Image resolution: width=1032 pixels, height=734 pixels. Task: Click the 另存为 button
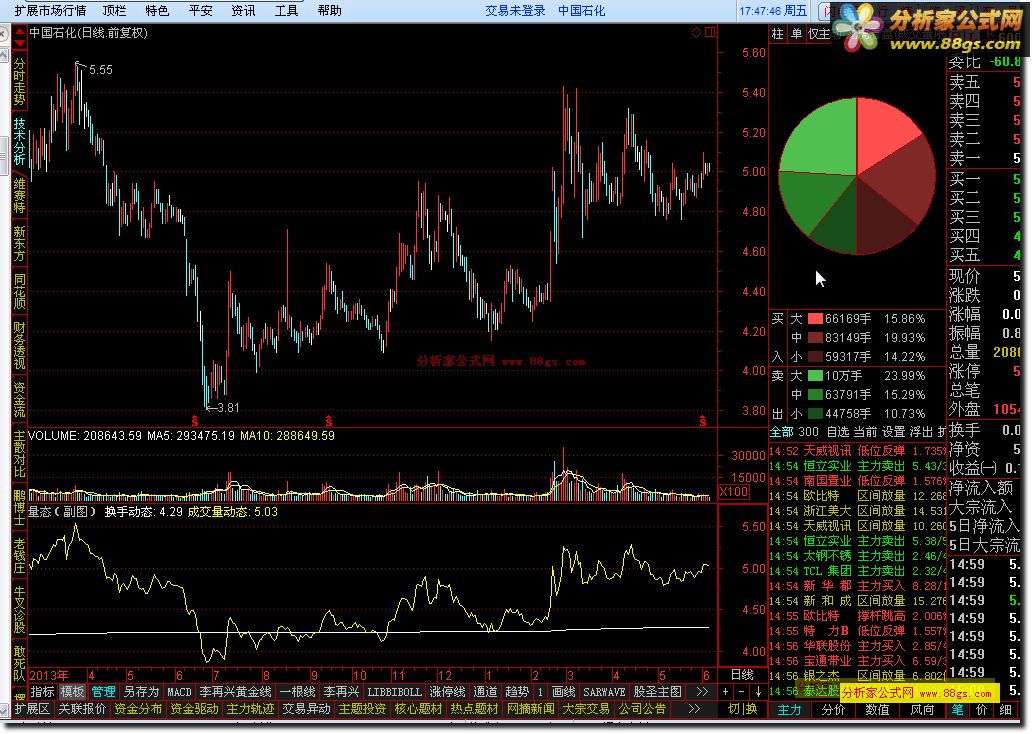pos(142,692)
